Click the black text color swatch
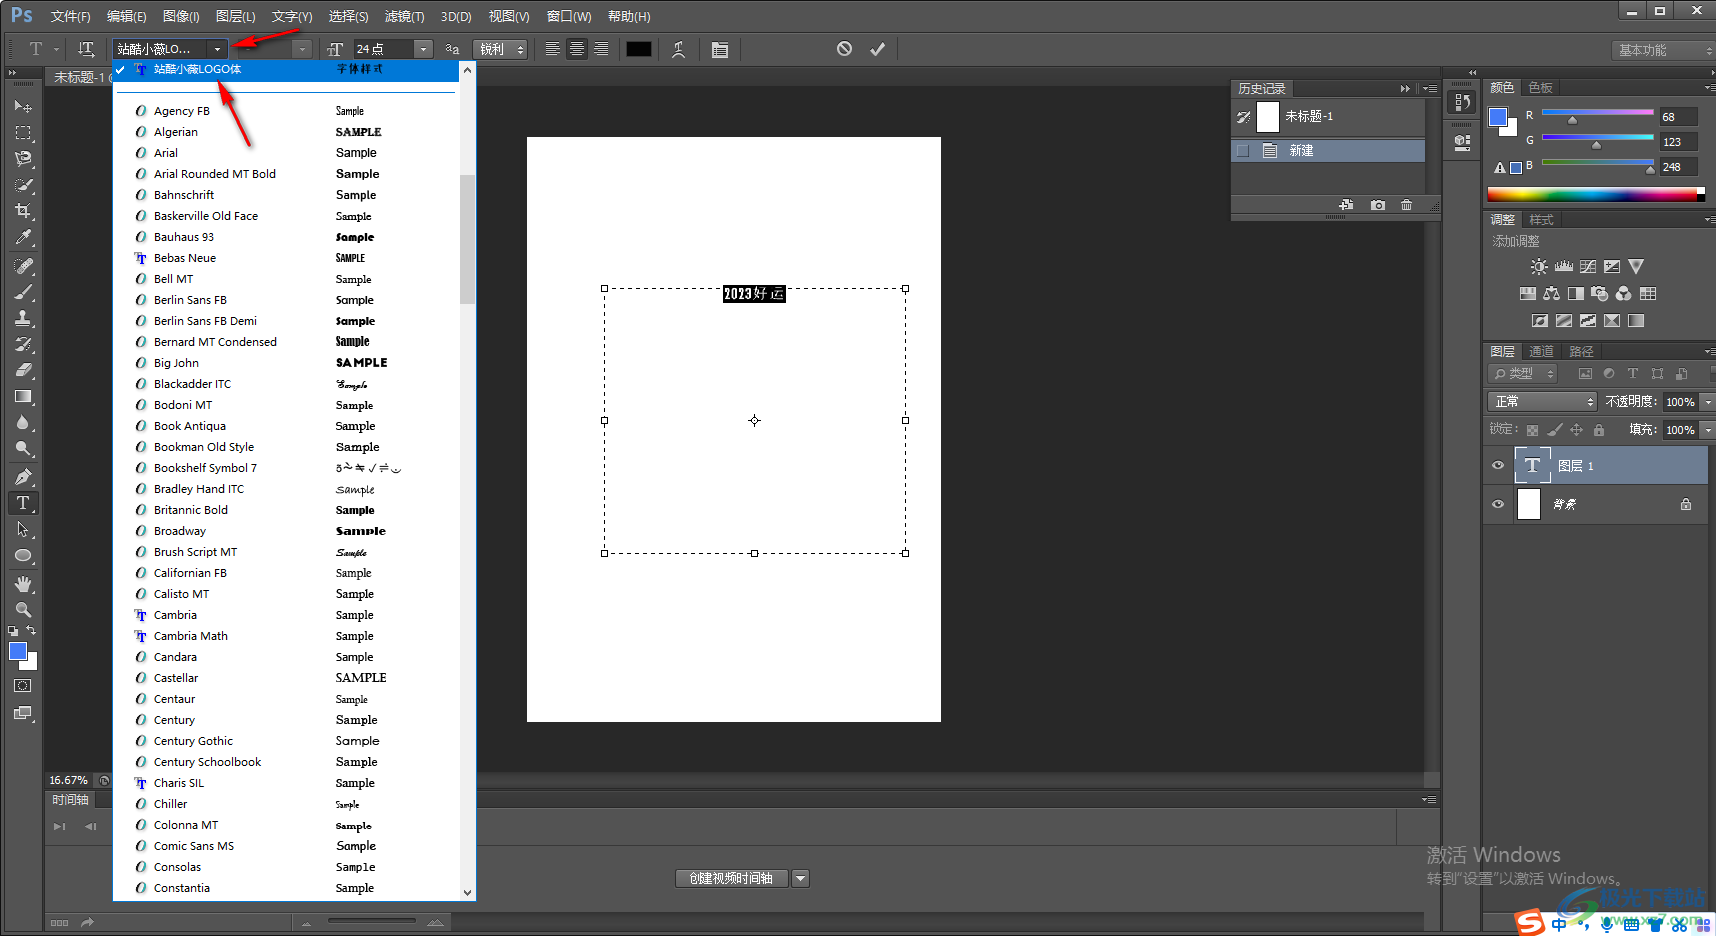Viewport: 1716px width, 936px height. (638, 49)
